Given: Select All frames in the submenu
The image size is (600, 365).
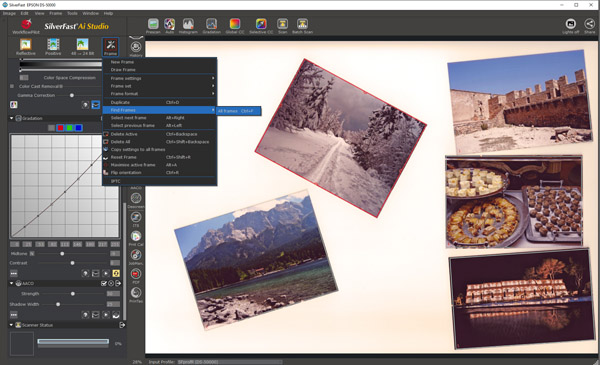Looking at the screenshot, I should [x=239, y=111].
